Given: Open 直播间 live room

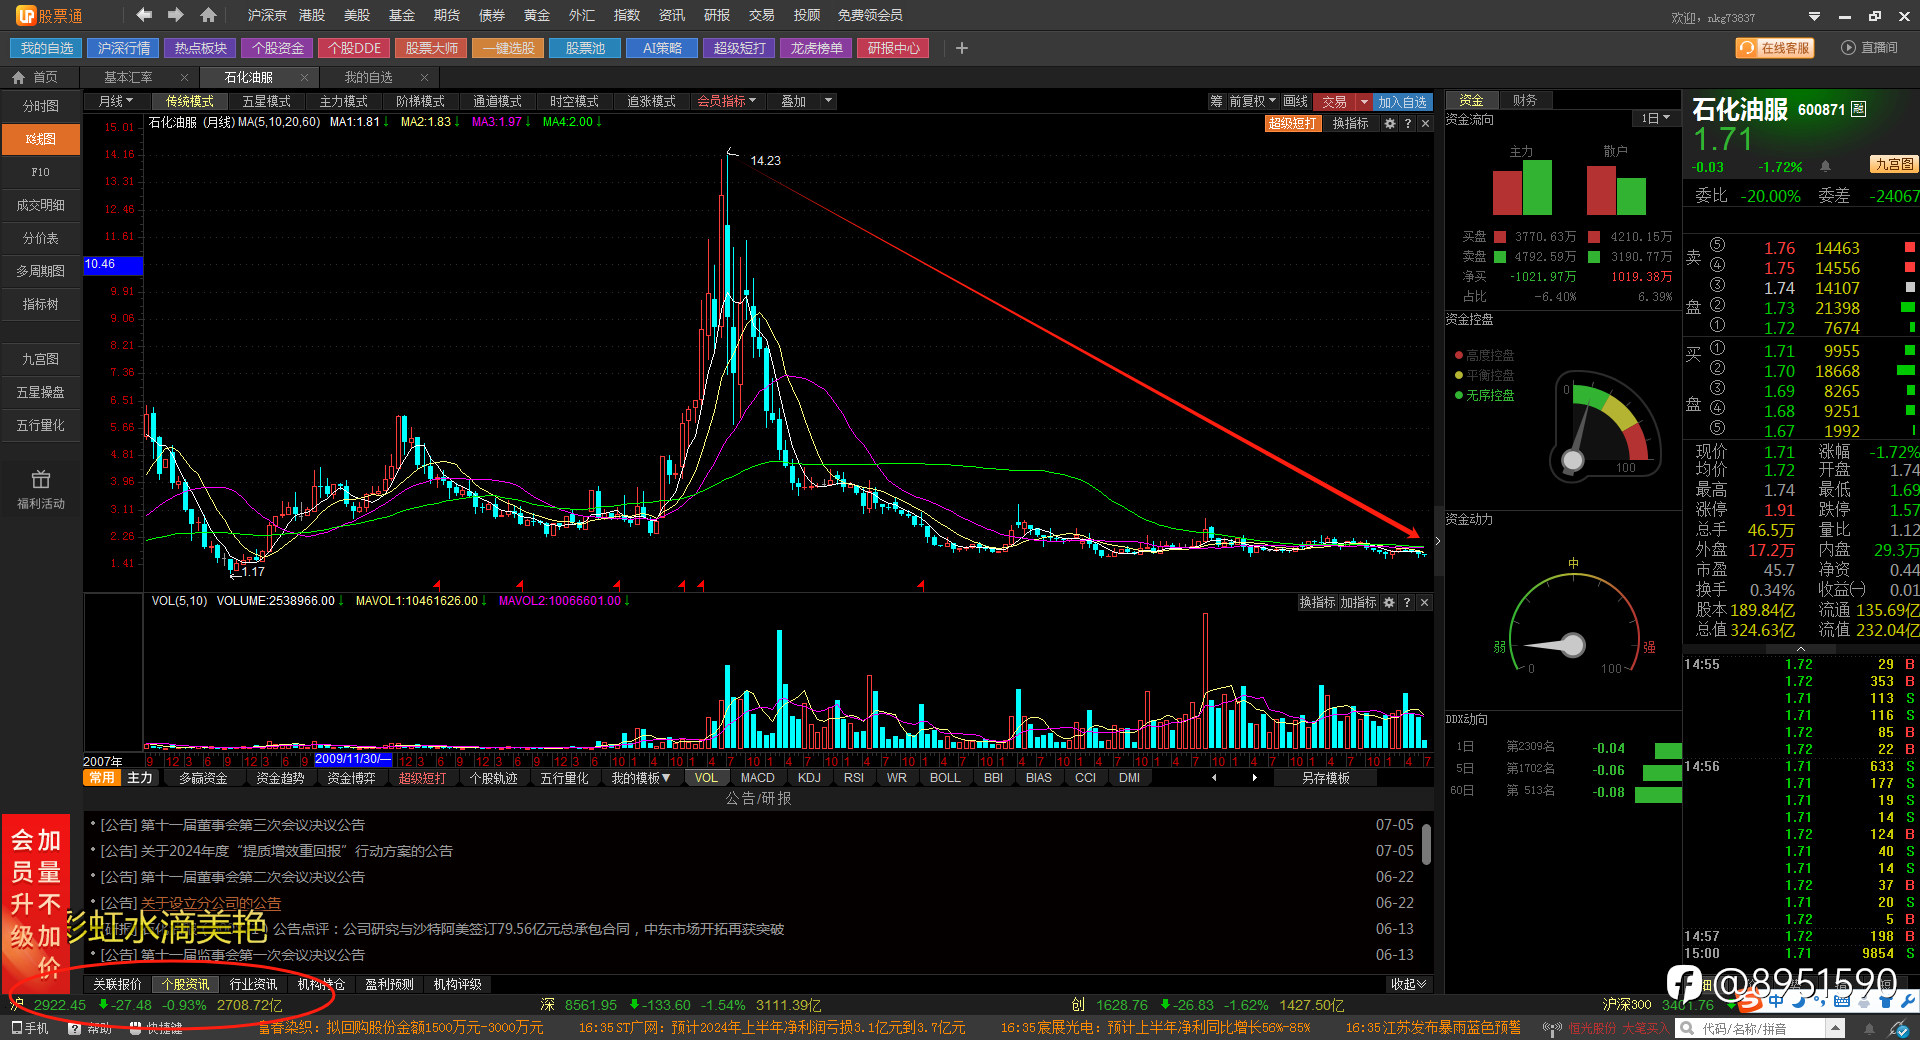Looking at the screenshot, I should point(1869,48).
